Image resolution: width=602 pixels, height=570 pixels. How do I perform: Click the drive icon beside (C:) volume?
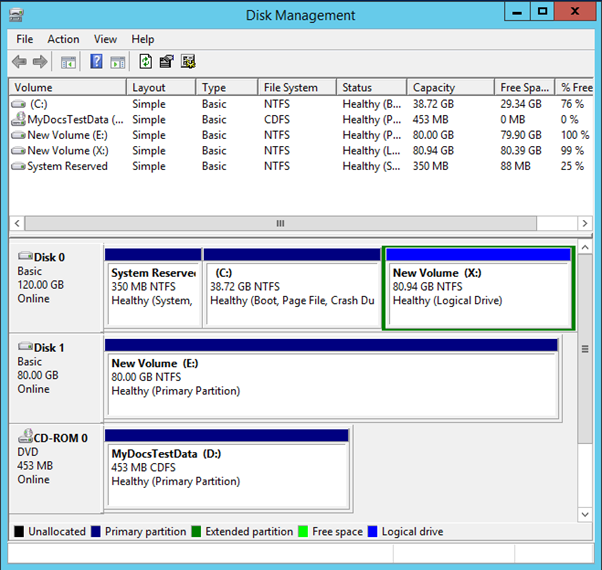(x=18, y=104)
